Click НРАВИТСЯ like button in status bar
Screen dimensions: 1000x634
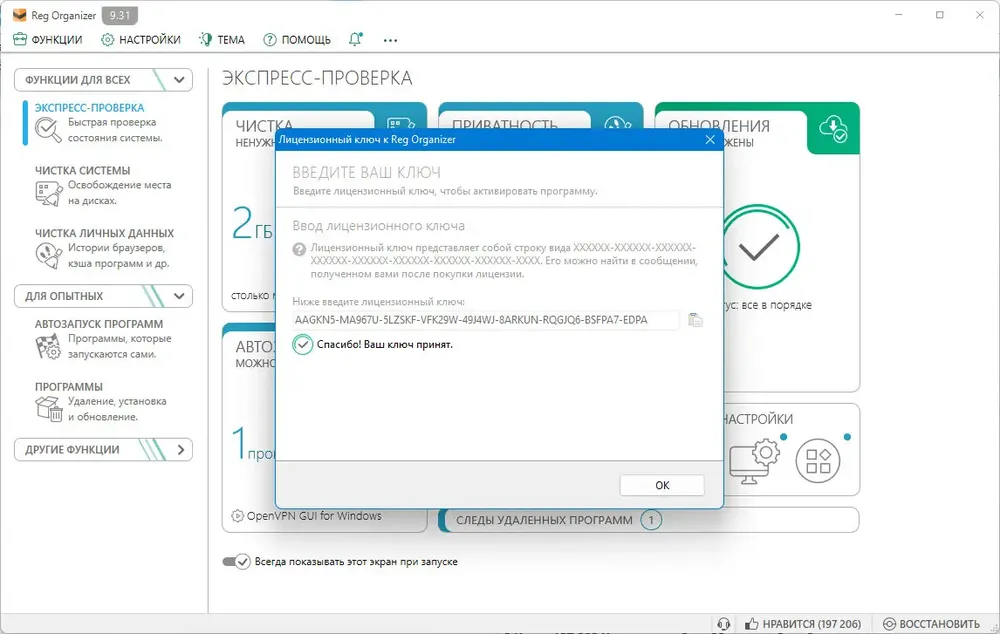[802, 624]
